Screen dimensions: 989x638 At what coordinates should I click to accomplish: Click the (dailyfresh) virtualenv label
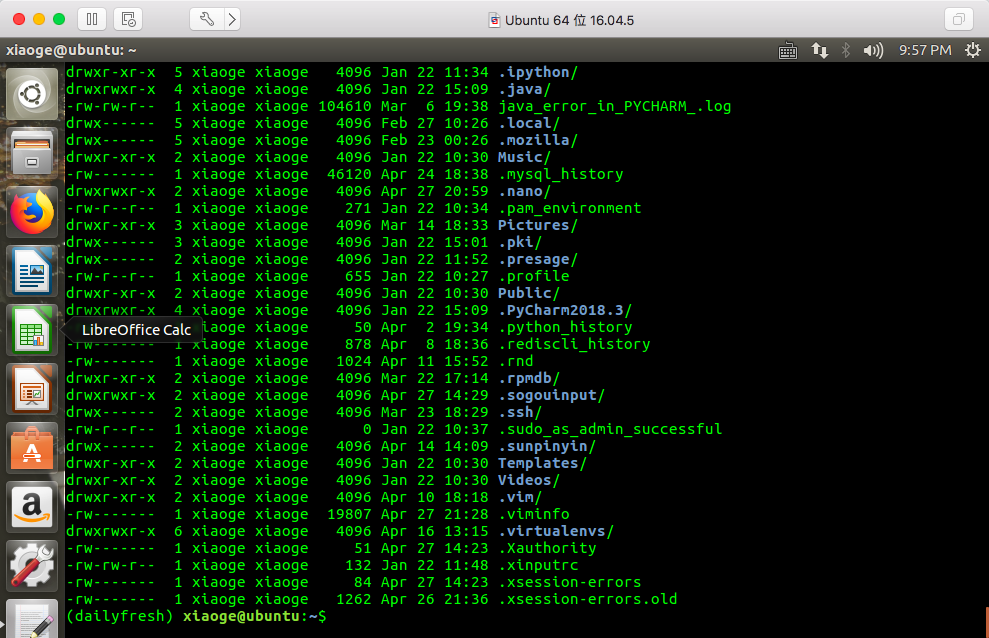[120, 617]
